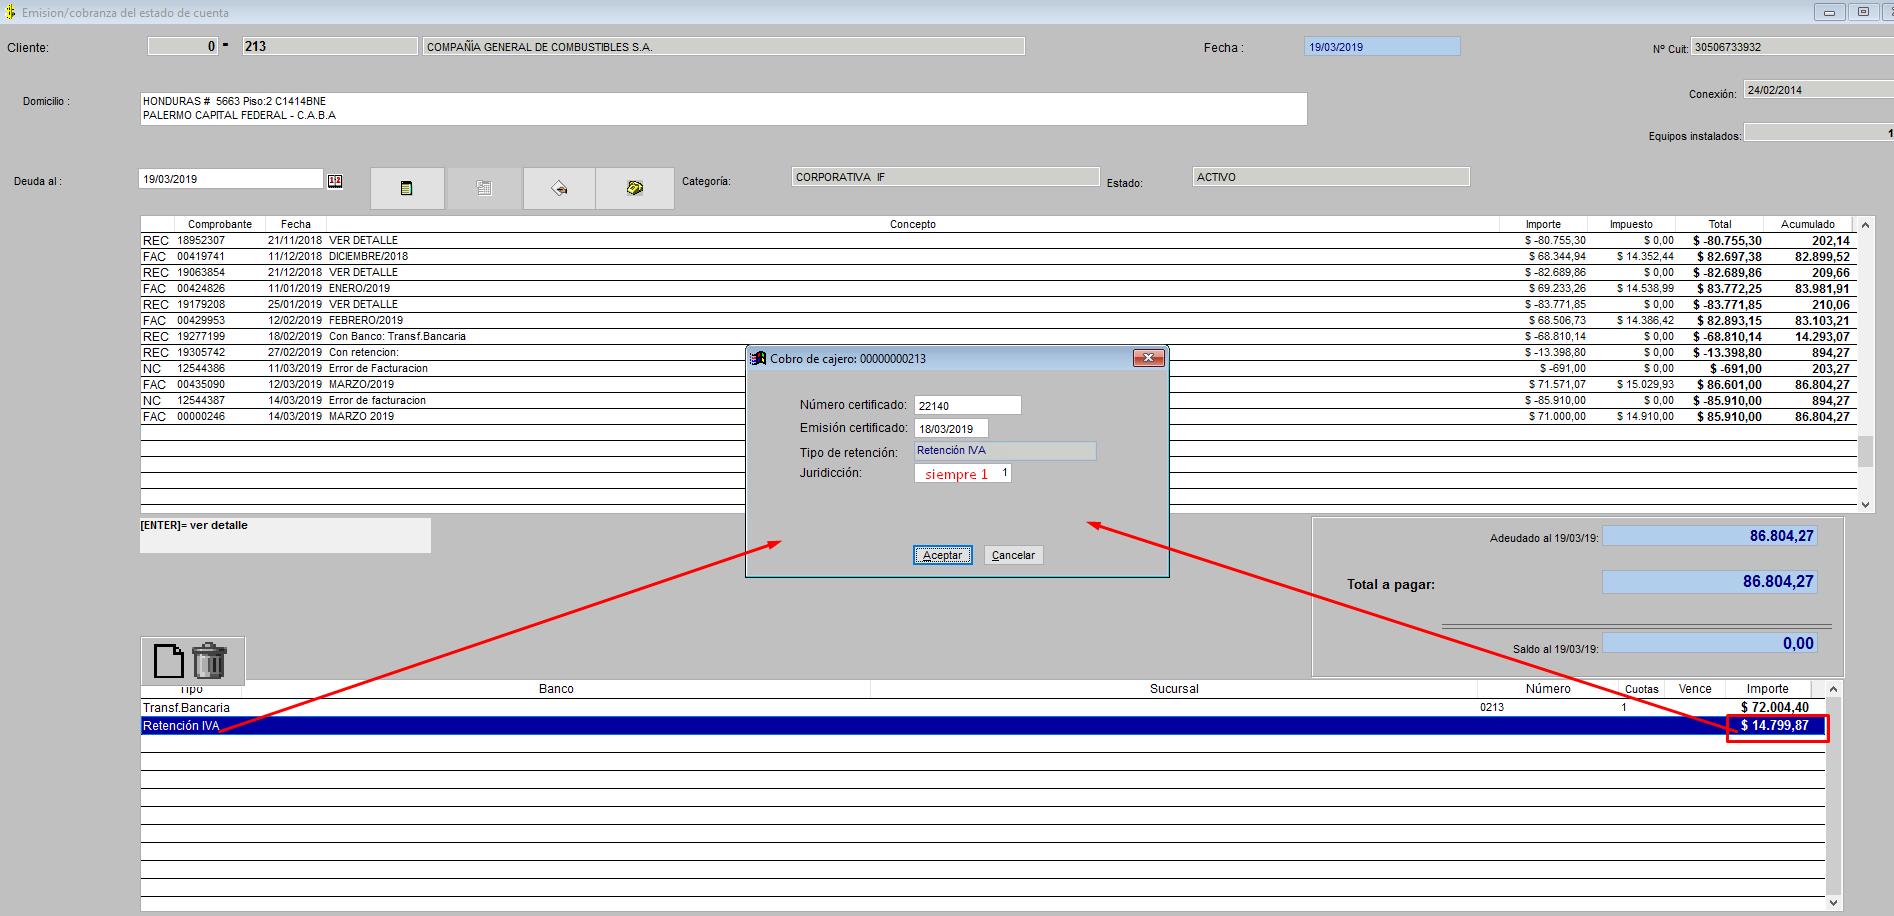Click the Jurisdicción input field
The image size is (1894, 916).
(x=962, y=473)
